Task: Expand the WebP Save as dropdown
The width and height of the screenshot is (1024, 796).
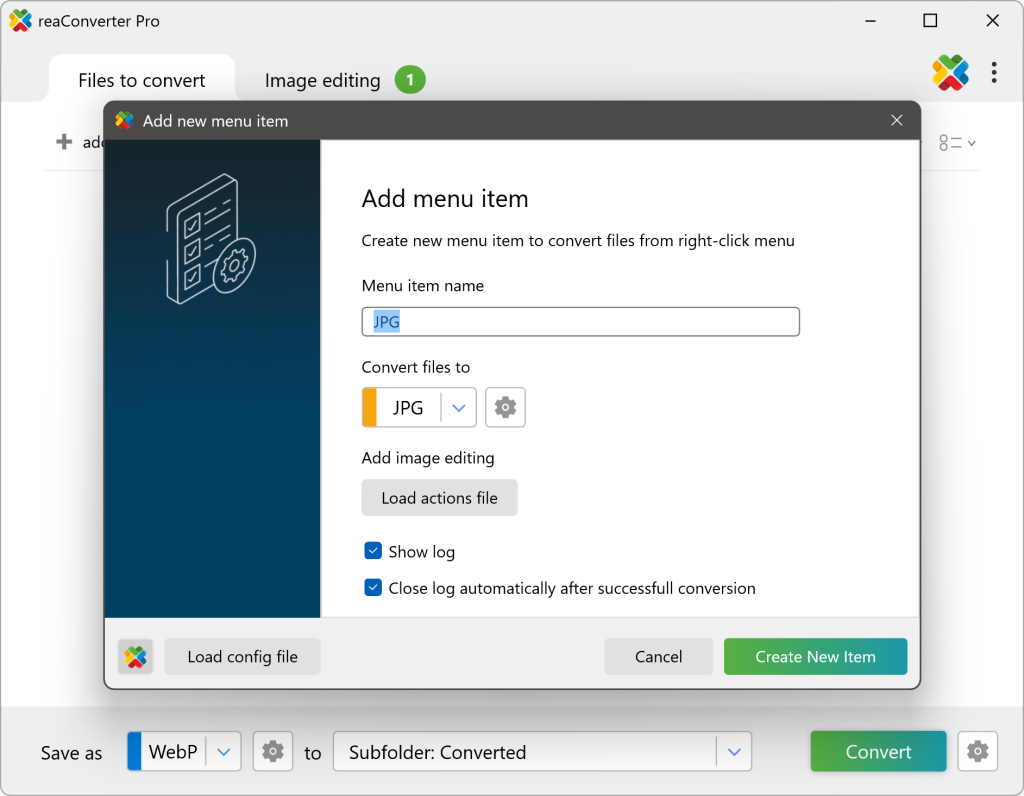Action: pyautogui.click(x=224, y=752)
